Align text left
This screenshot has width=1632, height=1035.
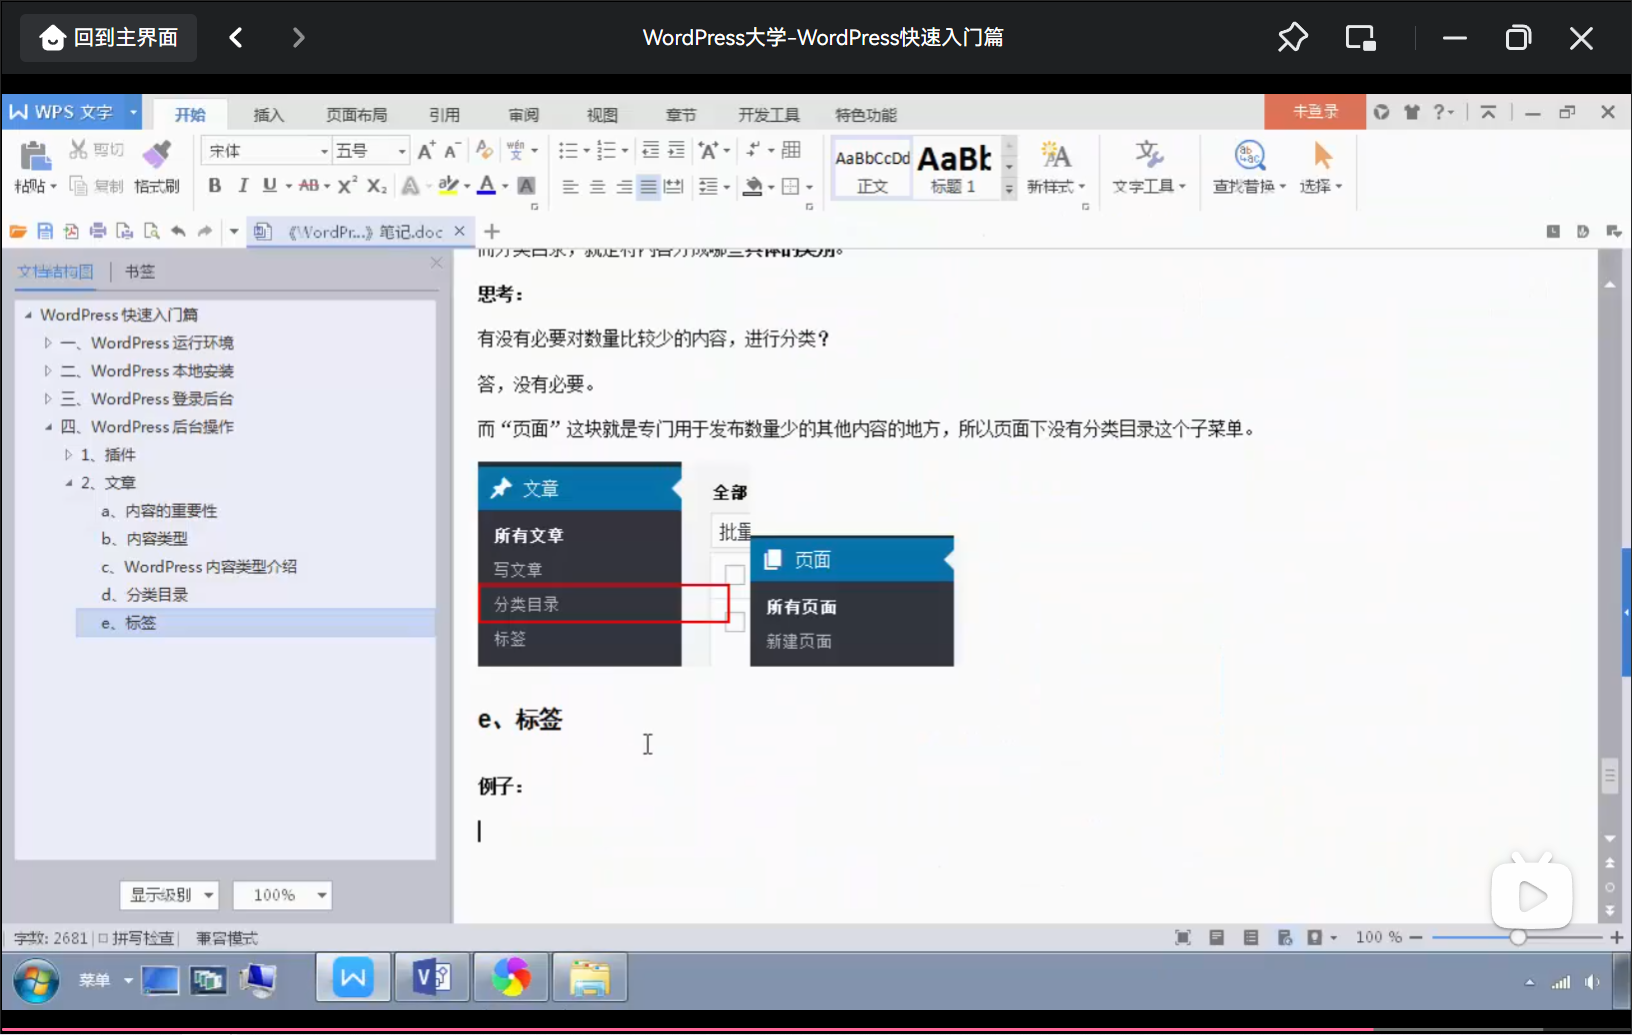tap(570, 186)
